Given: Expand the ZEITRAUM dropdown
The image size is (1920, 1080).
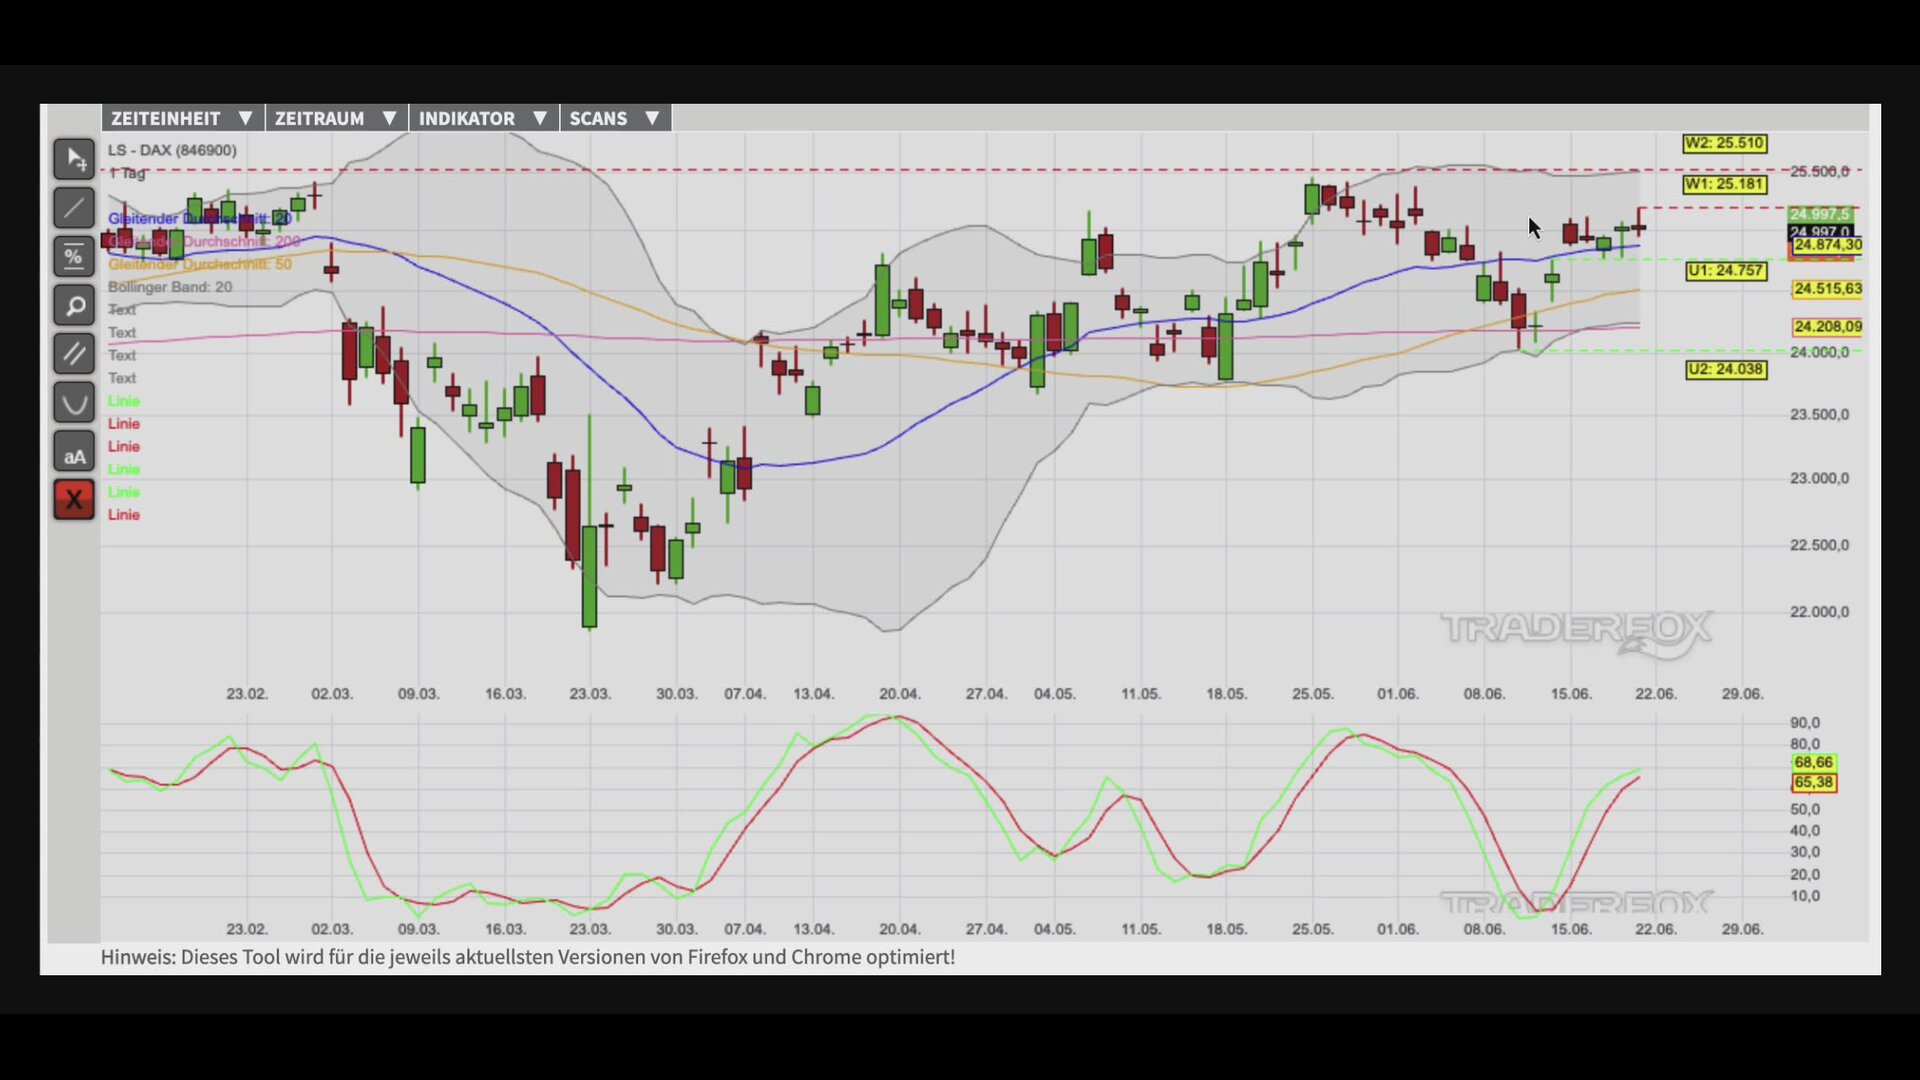Looking at the screenshot, I should click(336, 118).
